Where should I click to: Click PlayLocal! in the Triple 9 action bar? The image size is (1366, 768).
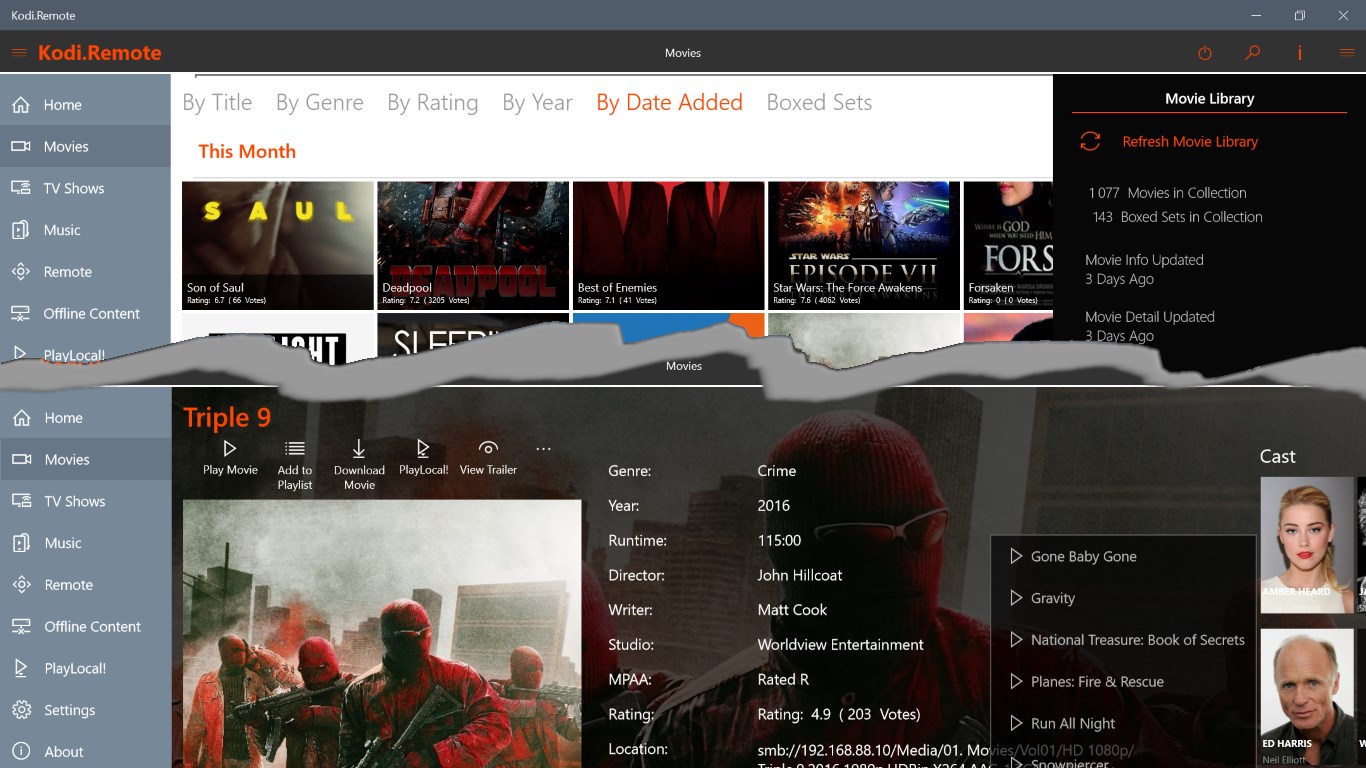[423, 458]
